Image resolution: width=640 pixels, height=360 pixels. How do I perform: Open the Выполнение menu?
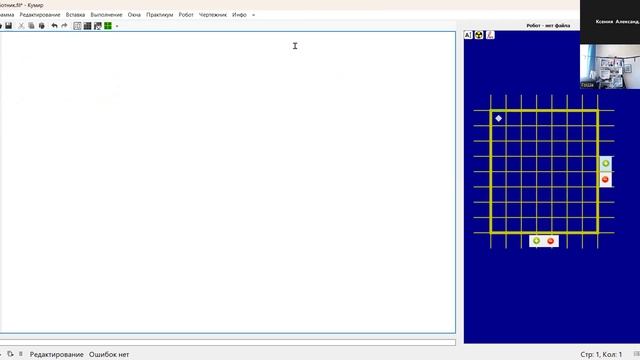[x=107, y=15]
